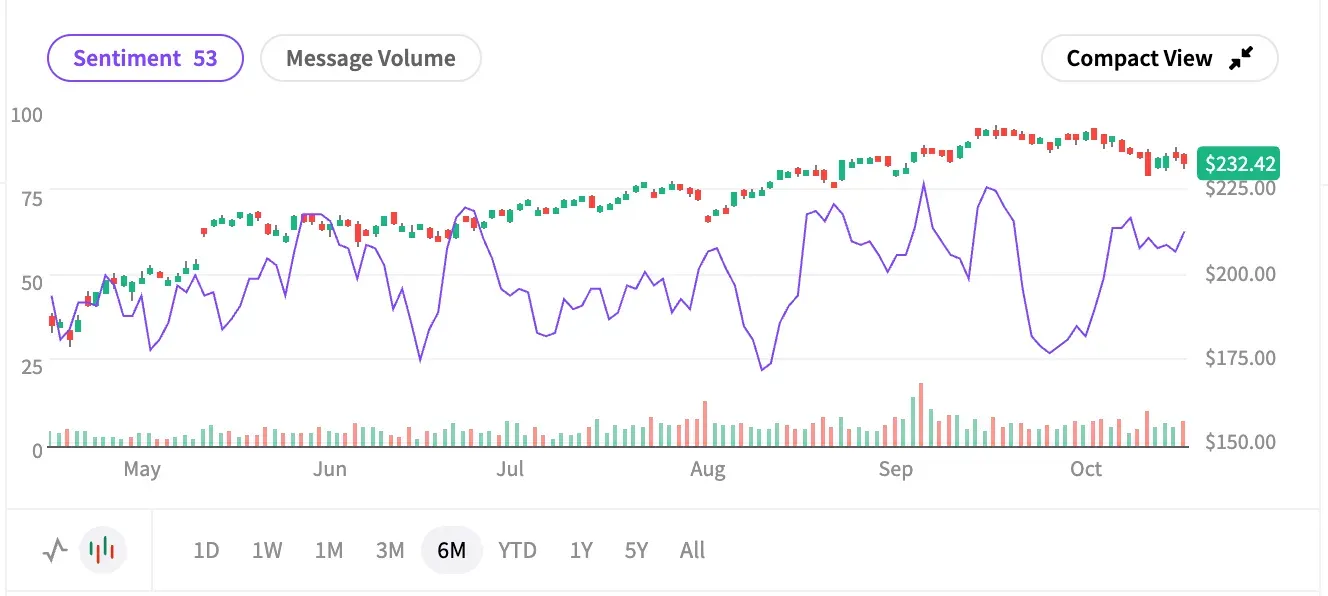Click the $200.00 price axis label
The height and width of the screenshot is (596, 1328).
click(1240, 273)
